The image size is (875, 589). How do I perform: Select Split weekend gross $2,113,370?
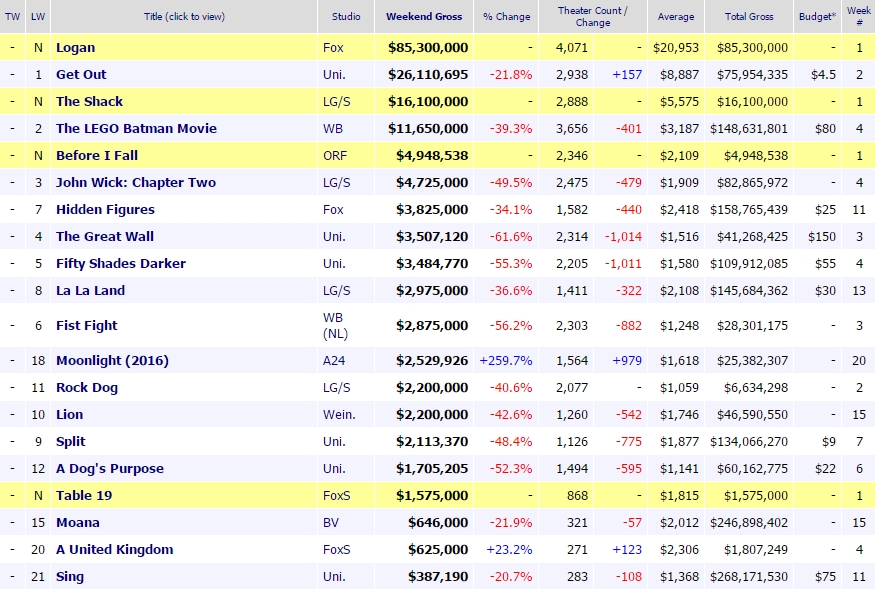[432, 442]
